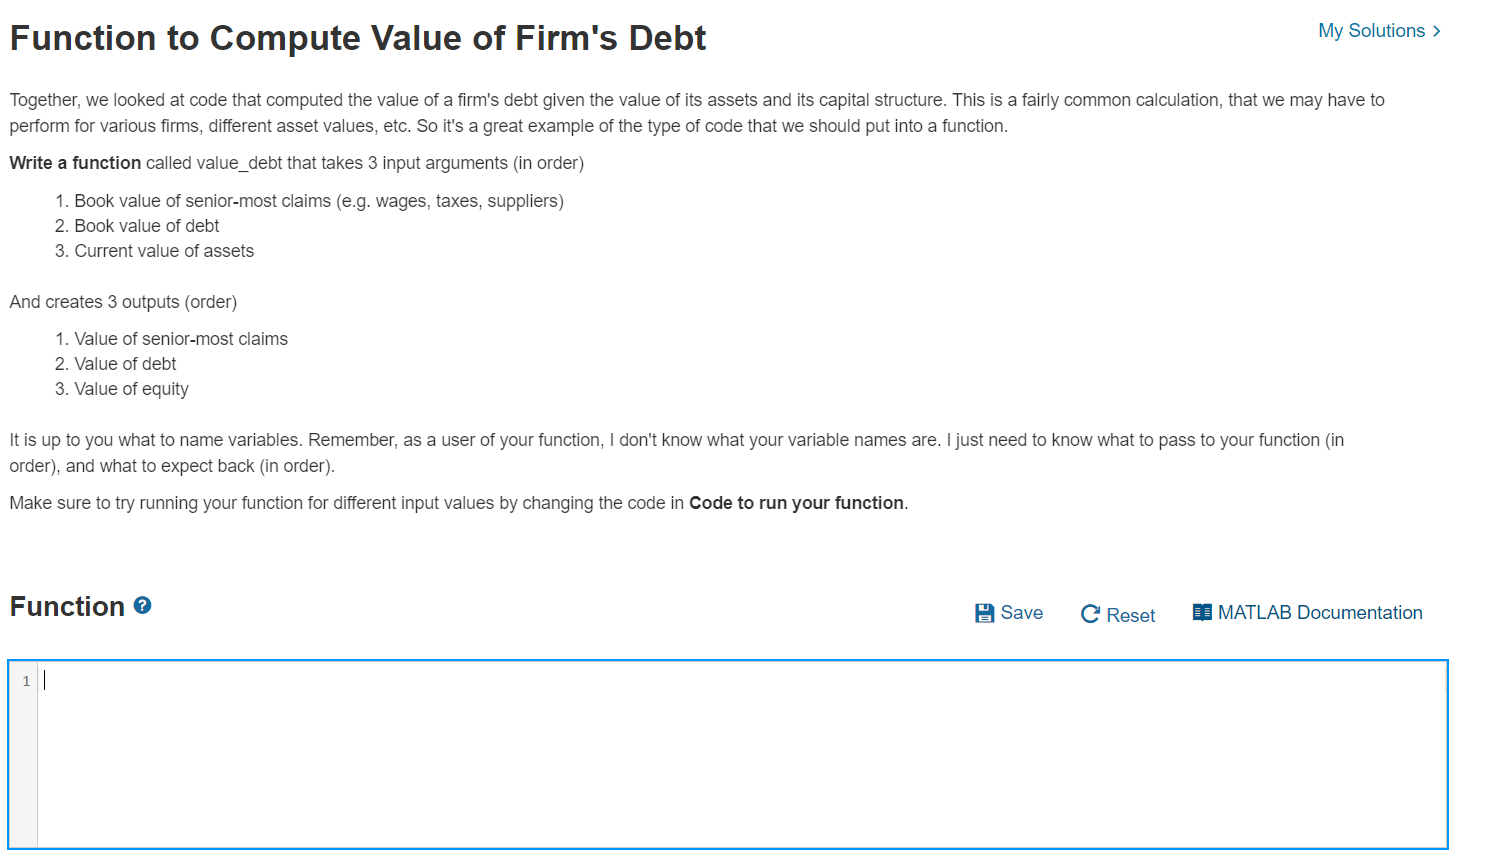Click line number 1 in the editor gutter
The image size is (1485, 863).
point(25,680)
